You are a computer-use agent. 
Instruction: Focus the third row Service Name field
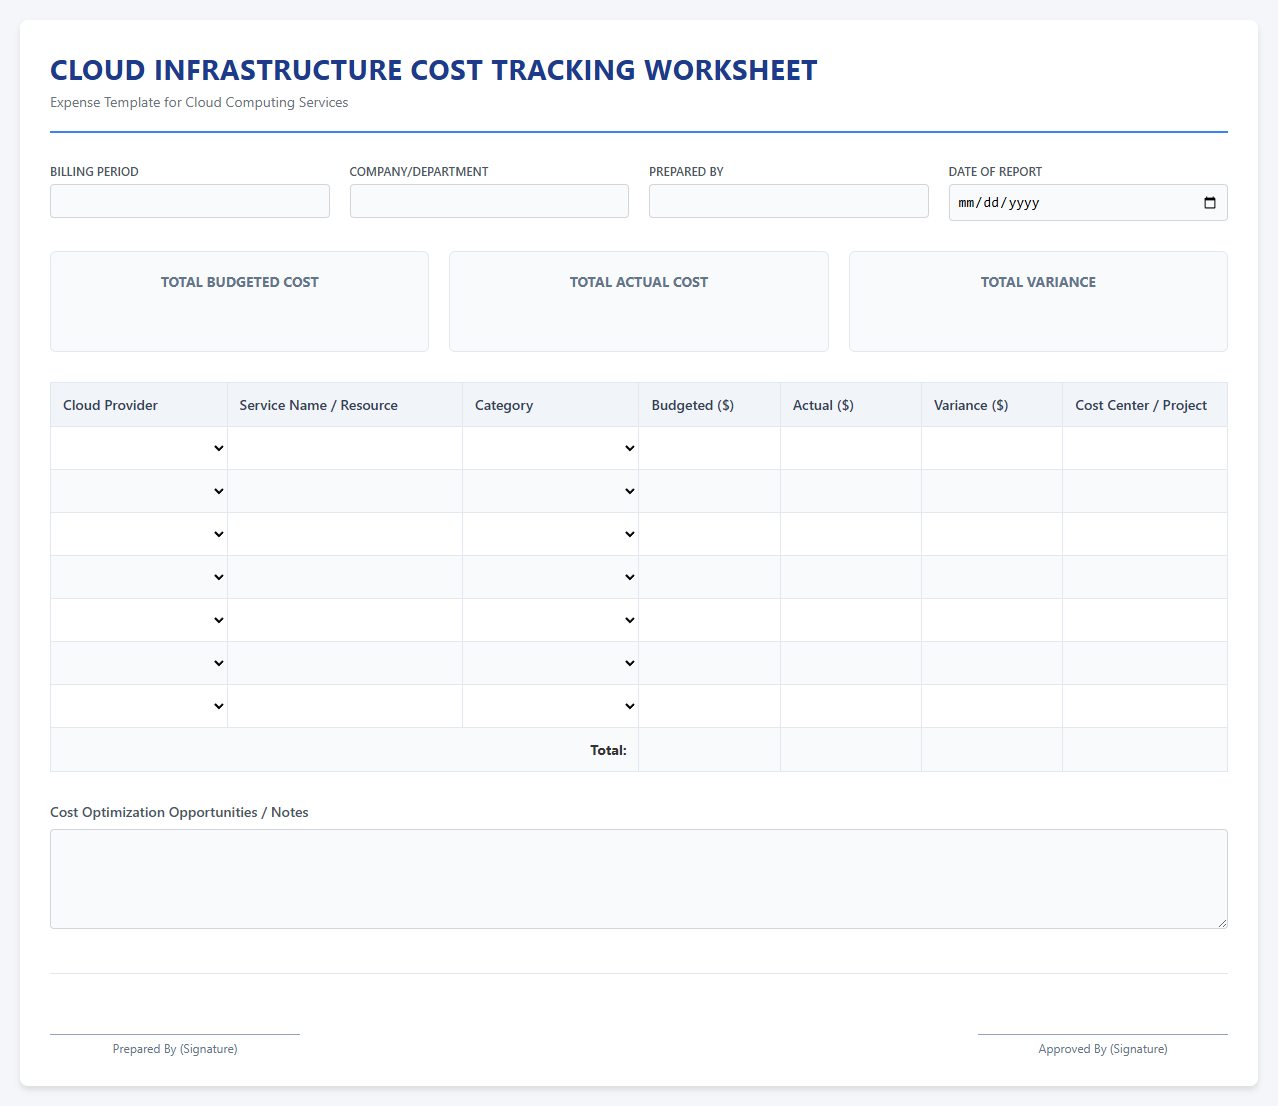345,534
